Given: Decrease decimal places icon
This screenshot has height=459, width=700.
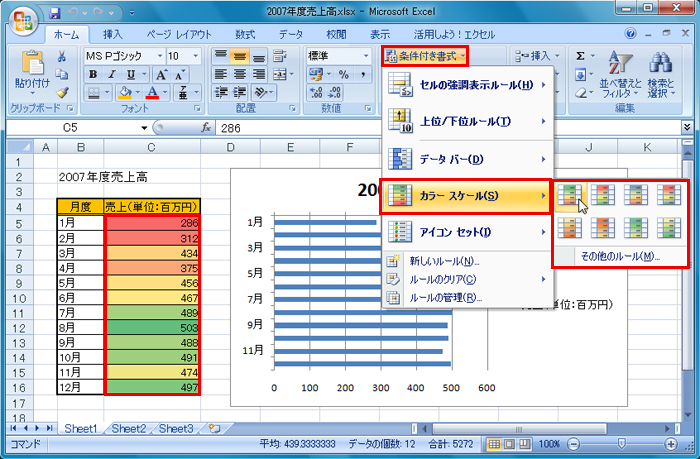Looking at the screenshot, I should click(335, 92).
